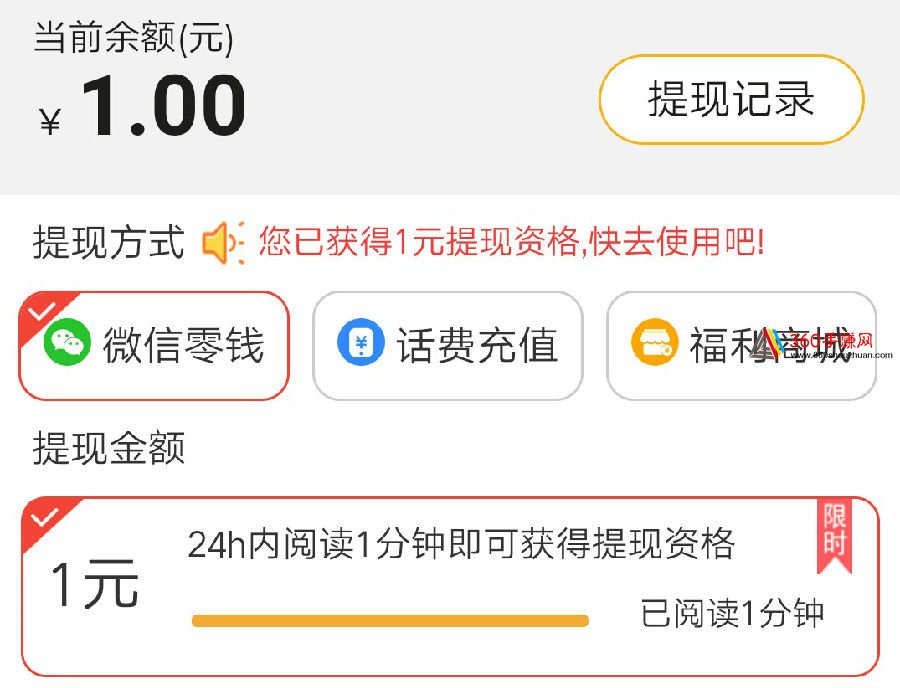Select 话费充值 withdrawal method
900x688 pixels.
448,345
